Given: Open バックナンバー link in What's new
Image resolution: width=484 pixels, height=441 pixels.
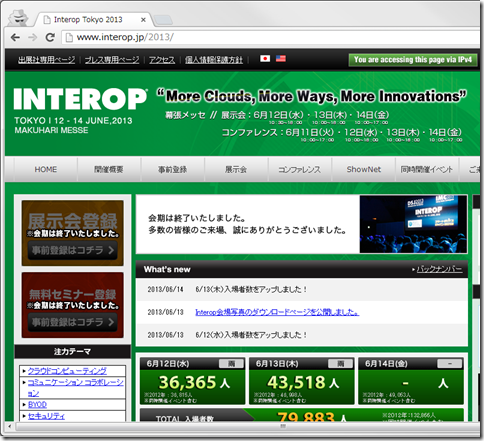Looking at the screenshot, I should pyautogui.click(x=439, y=269).
